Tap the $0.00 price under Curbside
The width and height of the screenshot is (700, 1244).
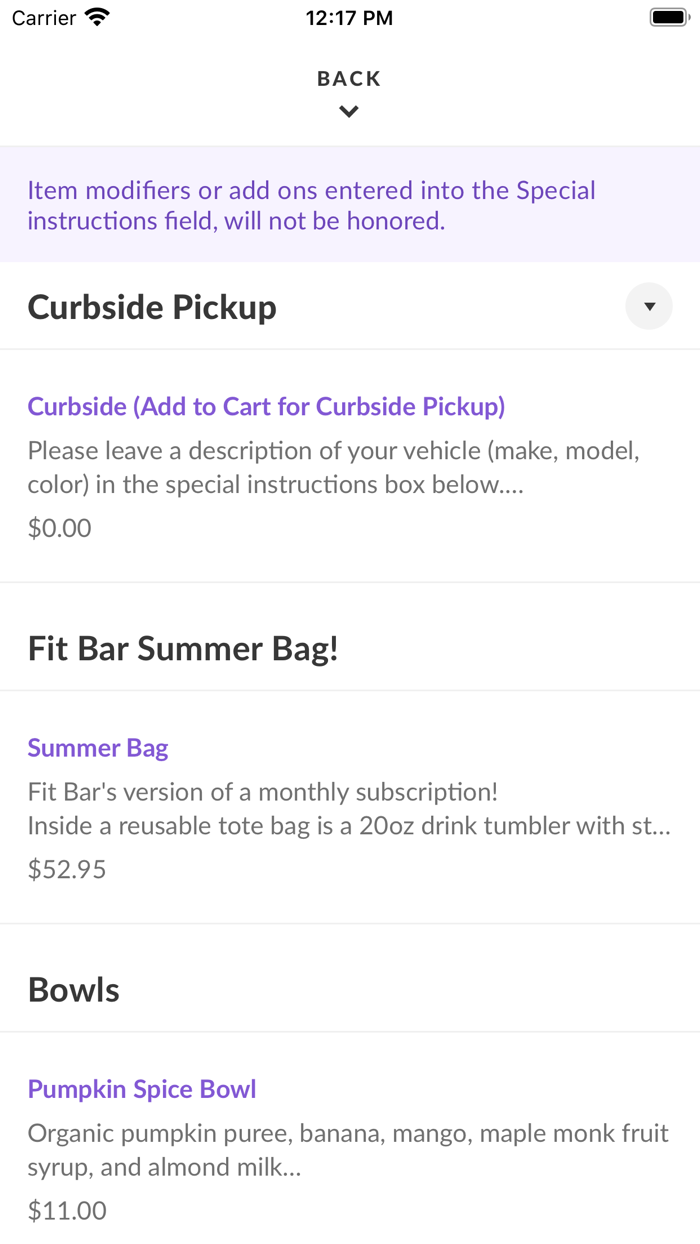[59, 527]
